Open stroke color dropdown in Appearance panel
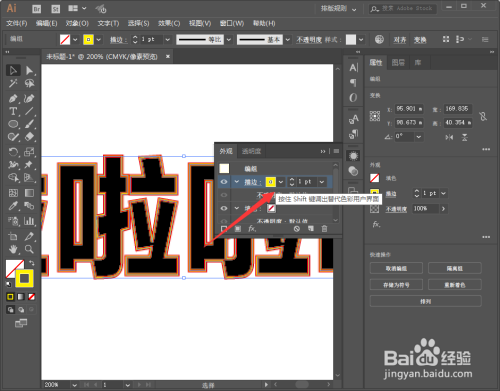The height and width of the screenshot is (391, 500). [x=281, y=182]
